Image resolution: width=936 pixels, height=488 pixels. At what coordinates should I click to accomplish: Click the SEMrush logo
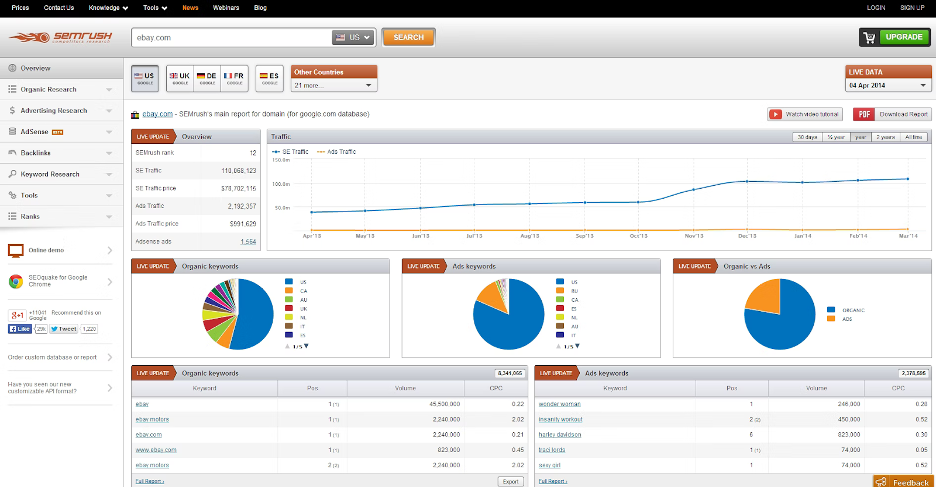point(61,37)
